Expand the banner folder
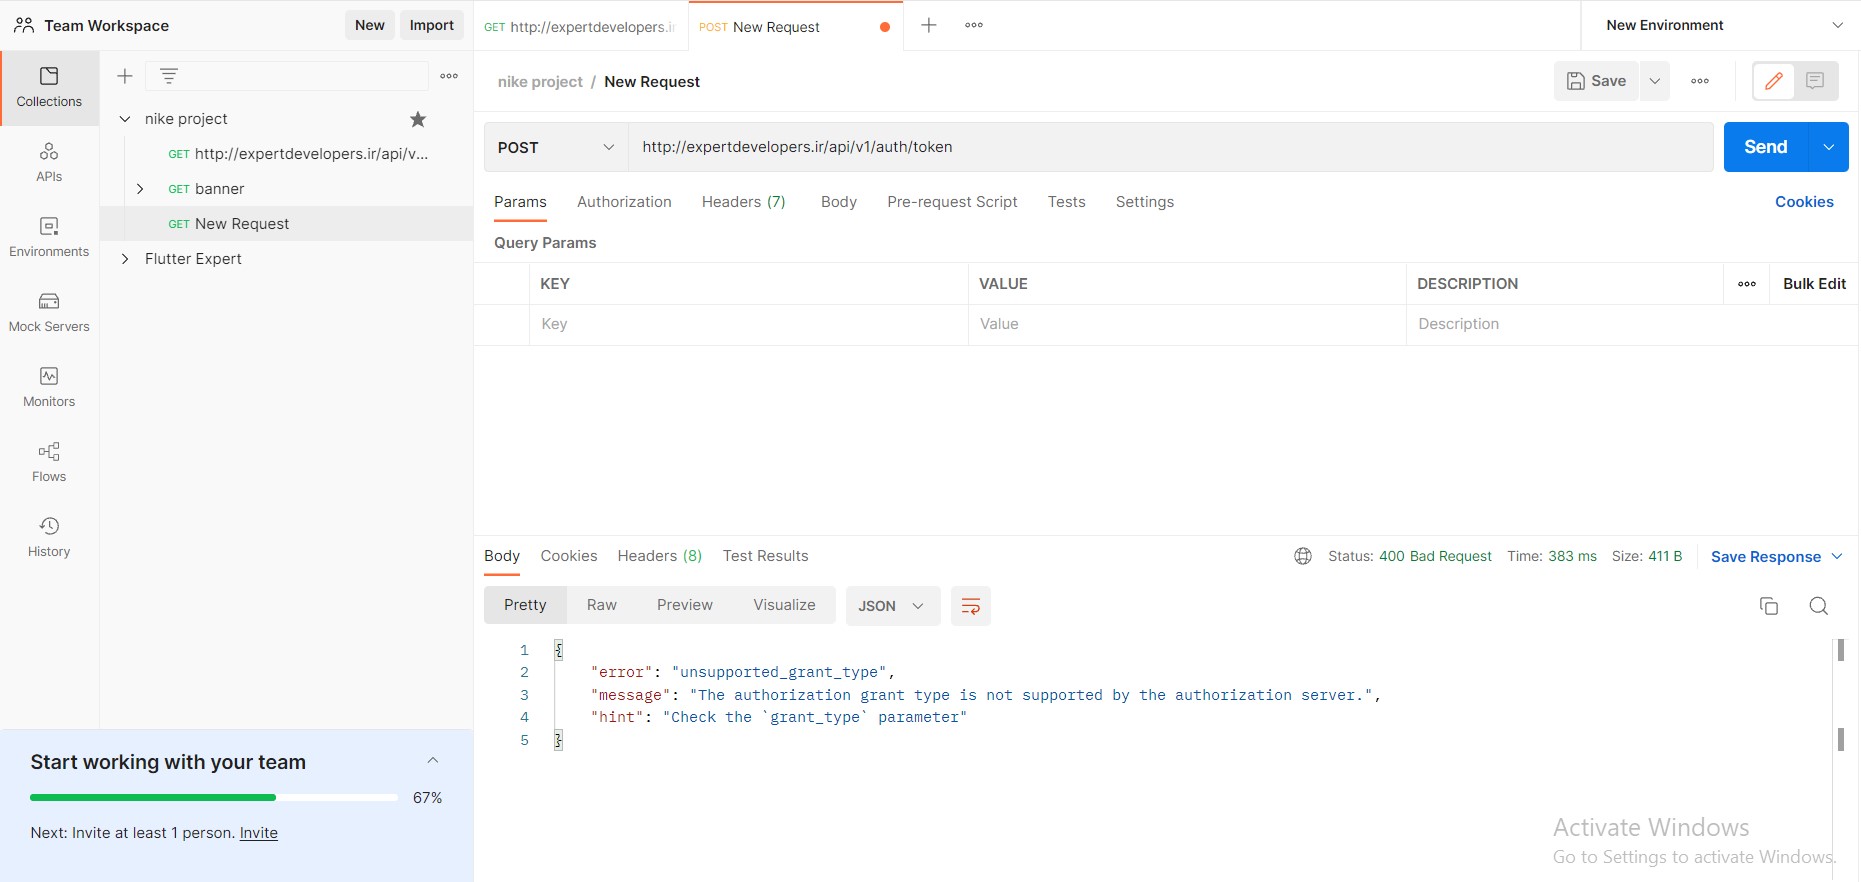This screenshot has width=1861, height=882. (x=140, y=189)
